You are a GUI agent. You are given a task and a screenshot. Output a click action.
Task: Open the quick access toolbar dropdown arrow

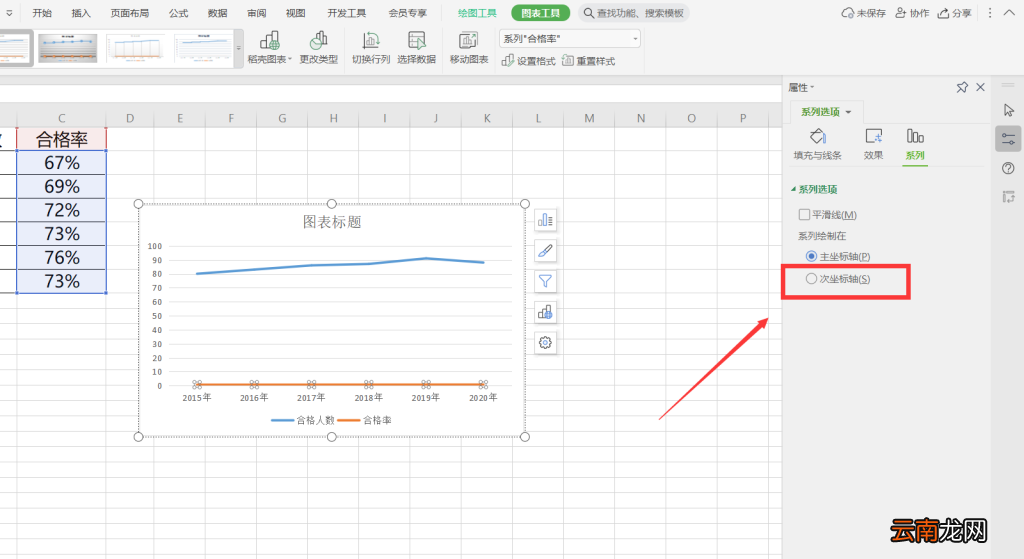(9, 13)
